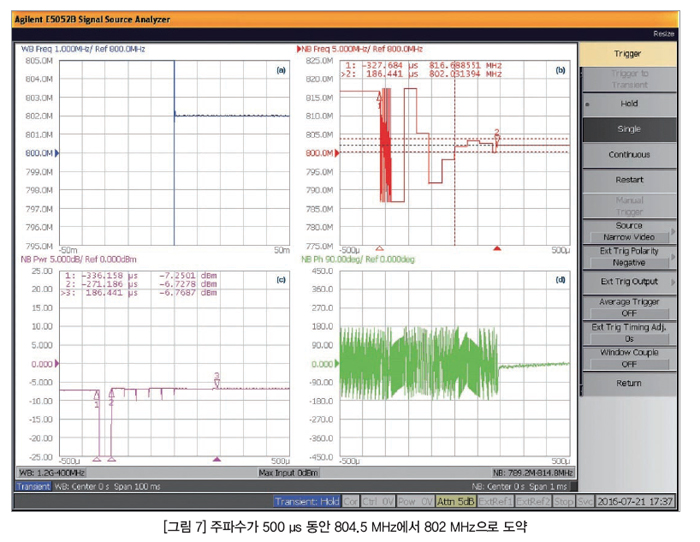The height and width of the screenshot is (542, 700).
Task: Click marker readout 816.688551 MHz in NB Freq
Action: (x=465, y=66)
